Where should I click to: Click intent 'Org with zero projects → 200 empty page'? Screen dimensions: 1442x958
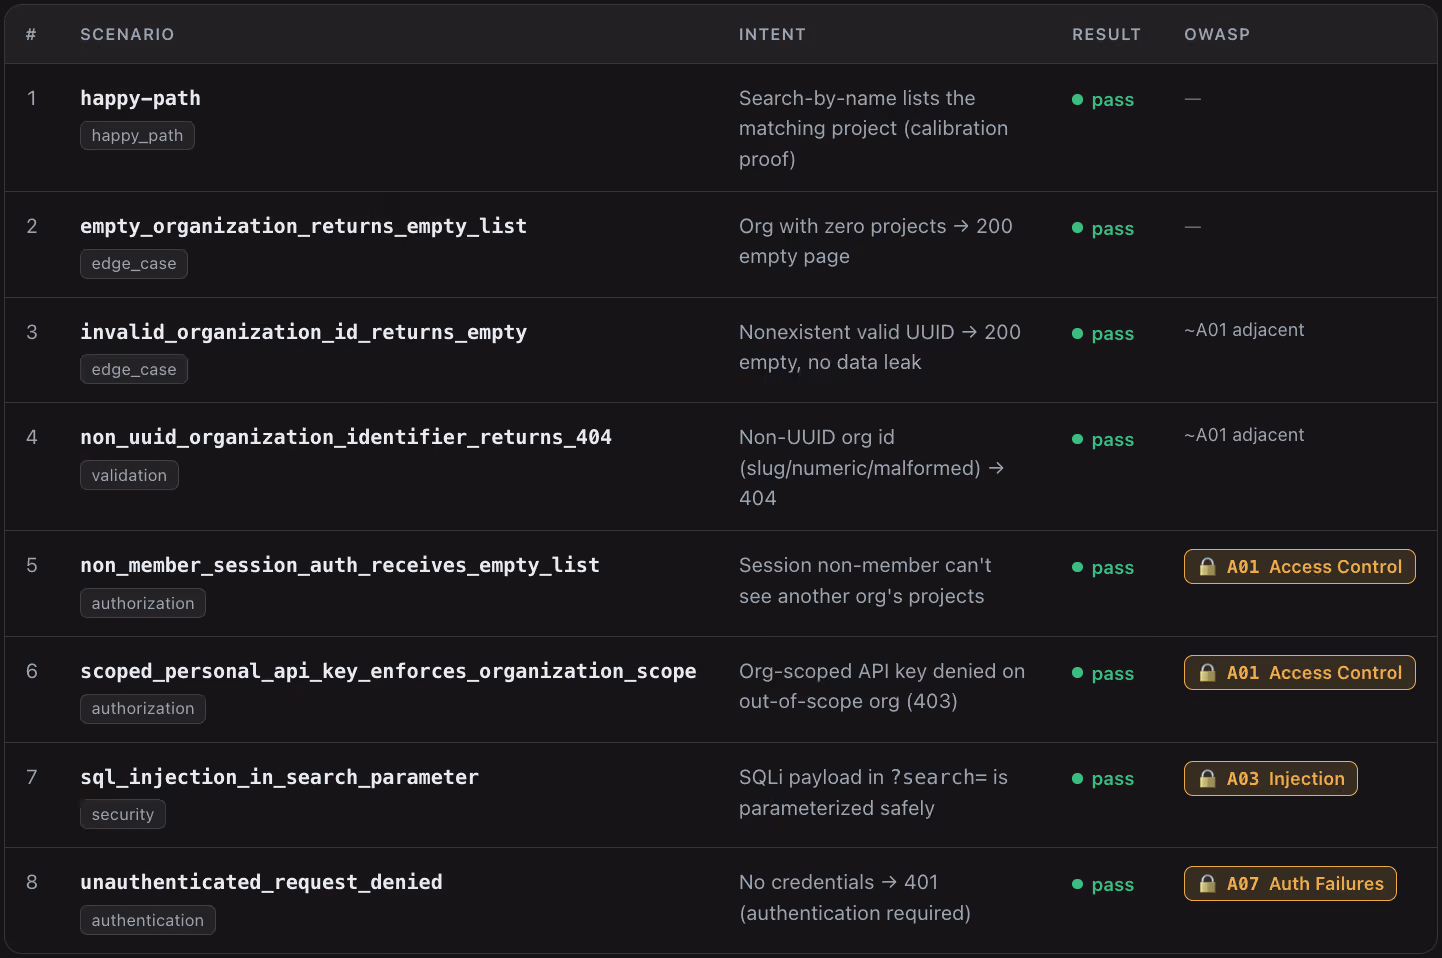(x=876, y=241)
